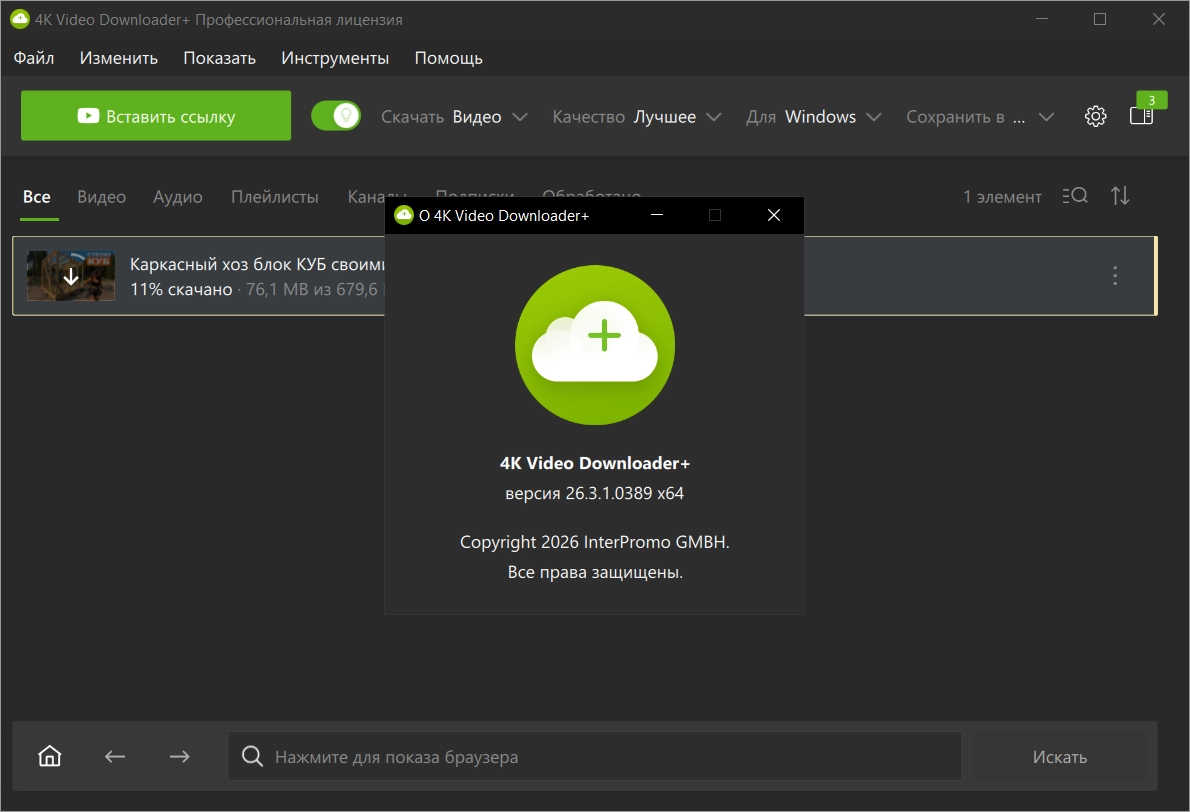Click the версия 26.3.1.0389 x64 text
Screen dimensions: 1190x812
pos(594,493)
